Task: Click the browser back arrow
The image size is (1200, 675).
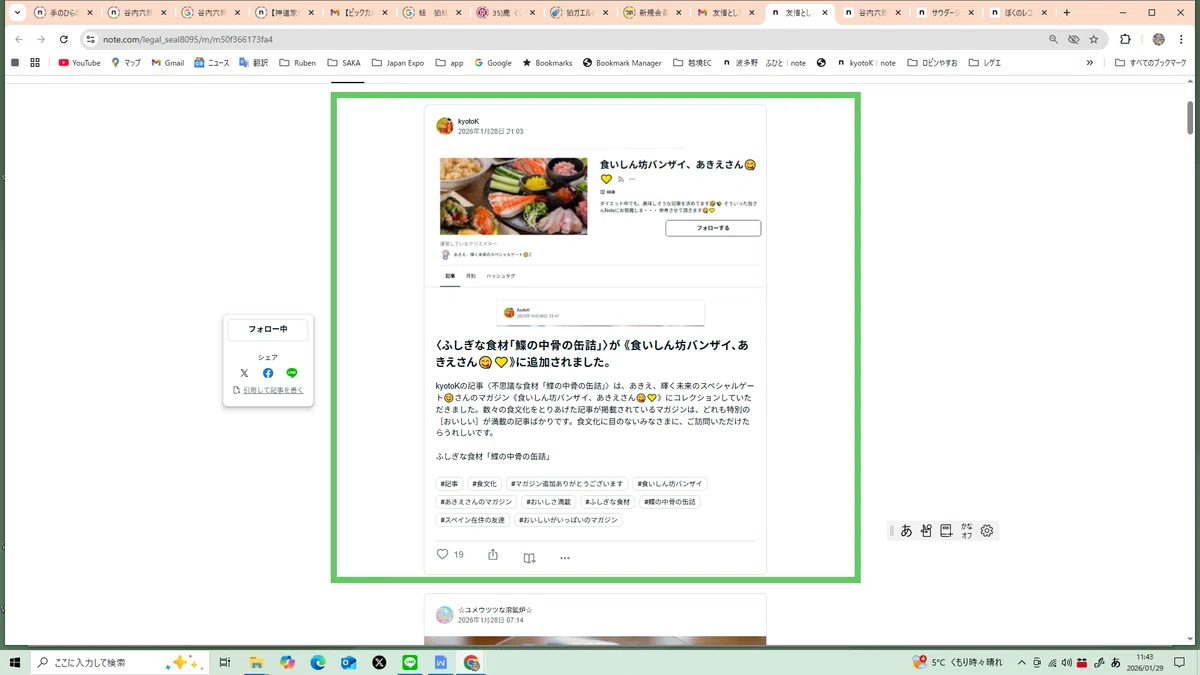Action: 18,39
